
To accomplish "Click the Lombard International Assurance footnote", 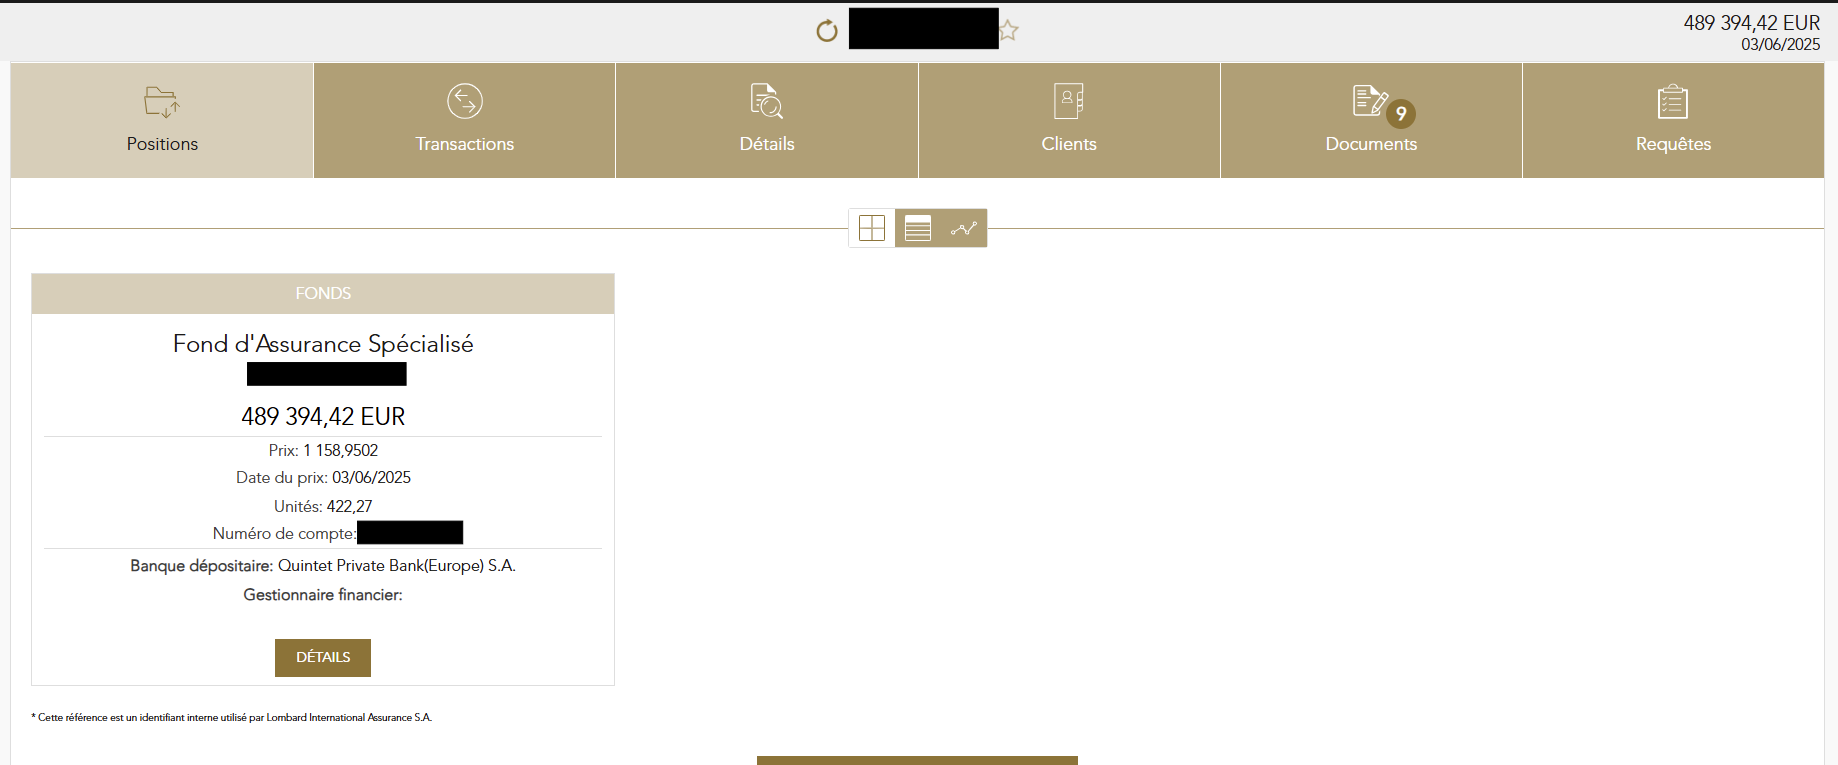I will pyautogui.click(x=232, y=718).
